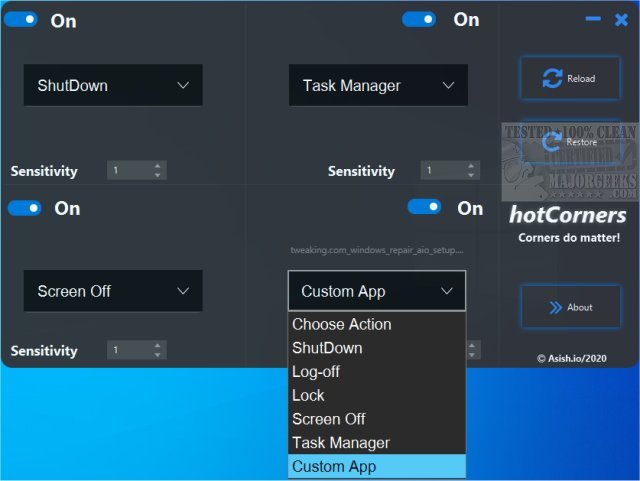Decrease bottom-left Sensitivity with down arrow
640x481 pixels.
(158, 354)
